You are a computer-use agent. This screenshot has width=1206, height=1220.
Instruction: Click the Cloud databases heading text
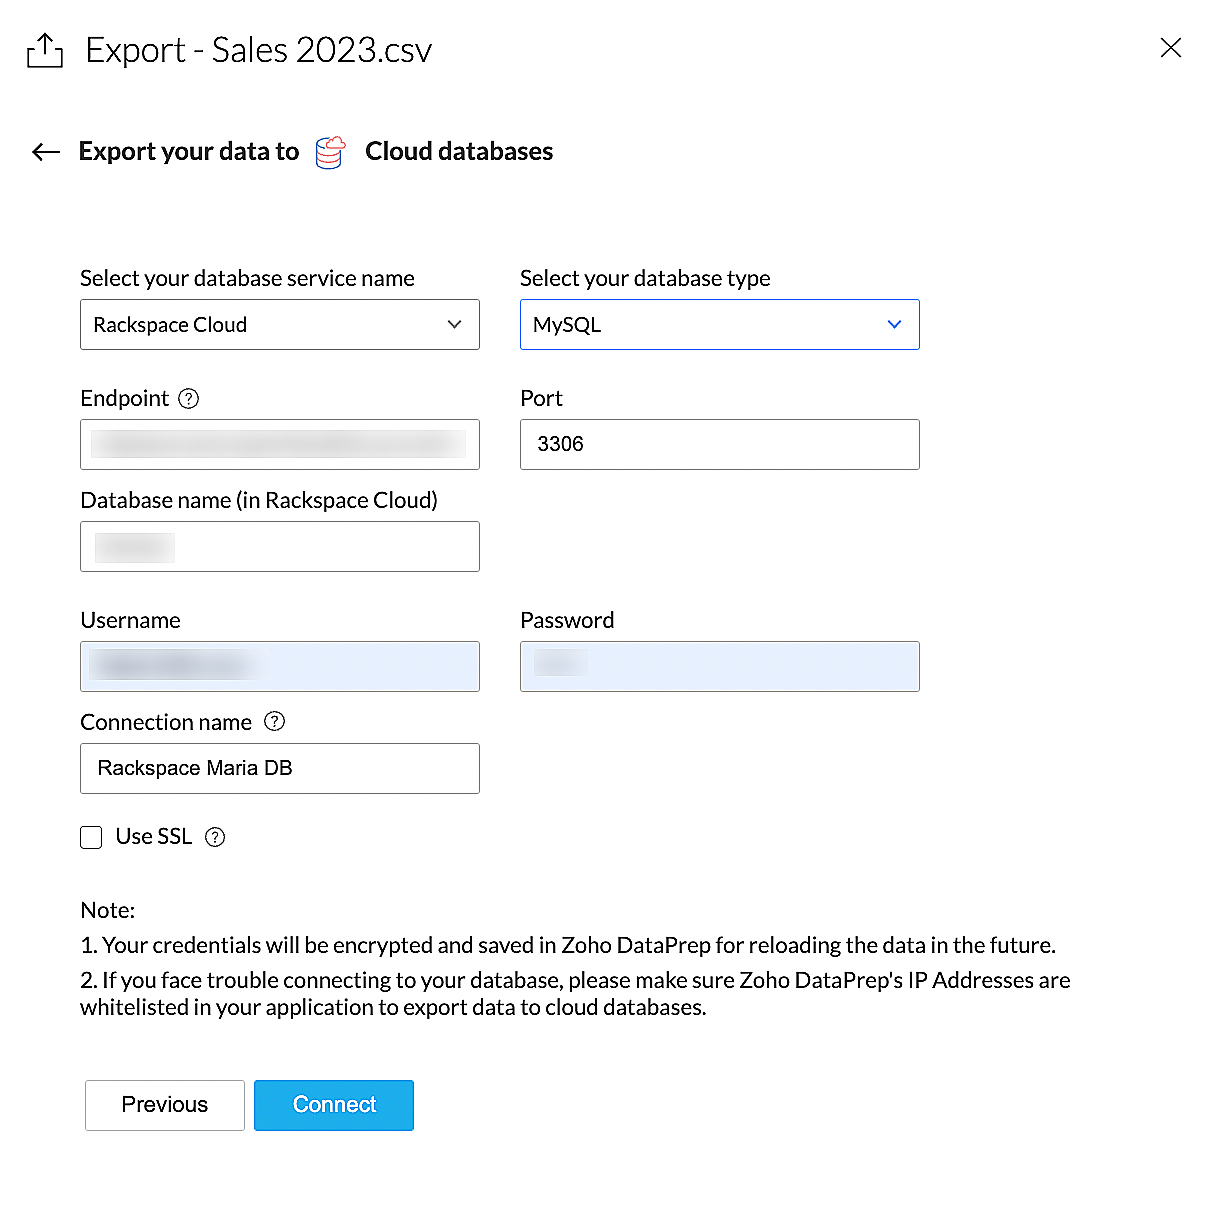pyautogui.click(x=459, y=152)
